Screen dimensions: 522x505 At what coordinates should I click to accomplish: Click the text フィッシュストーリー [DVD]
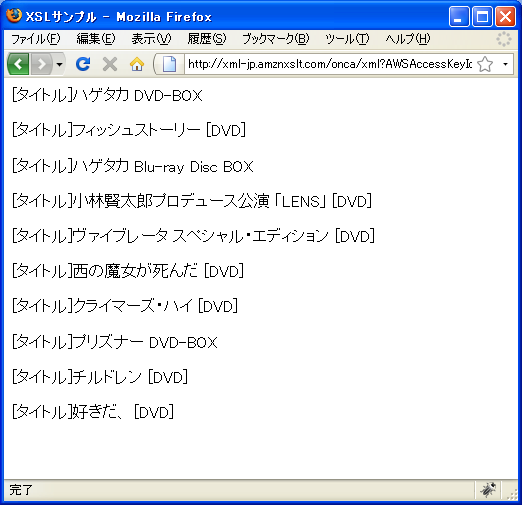pos(159,130)
